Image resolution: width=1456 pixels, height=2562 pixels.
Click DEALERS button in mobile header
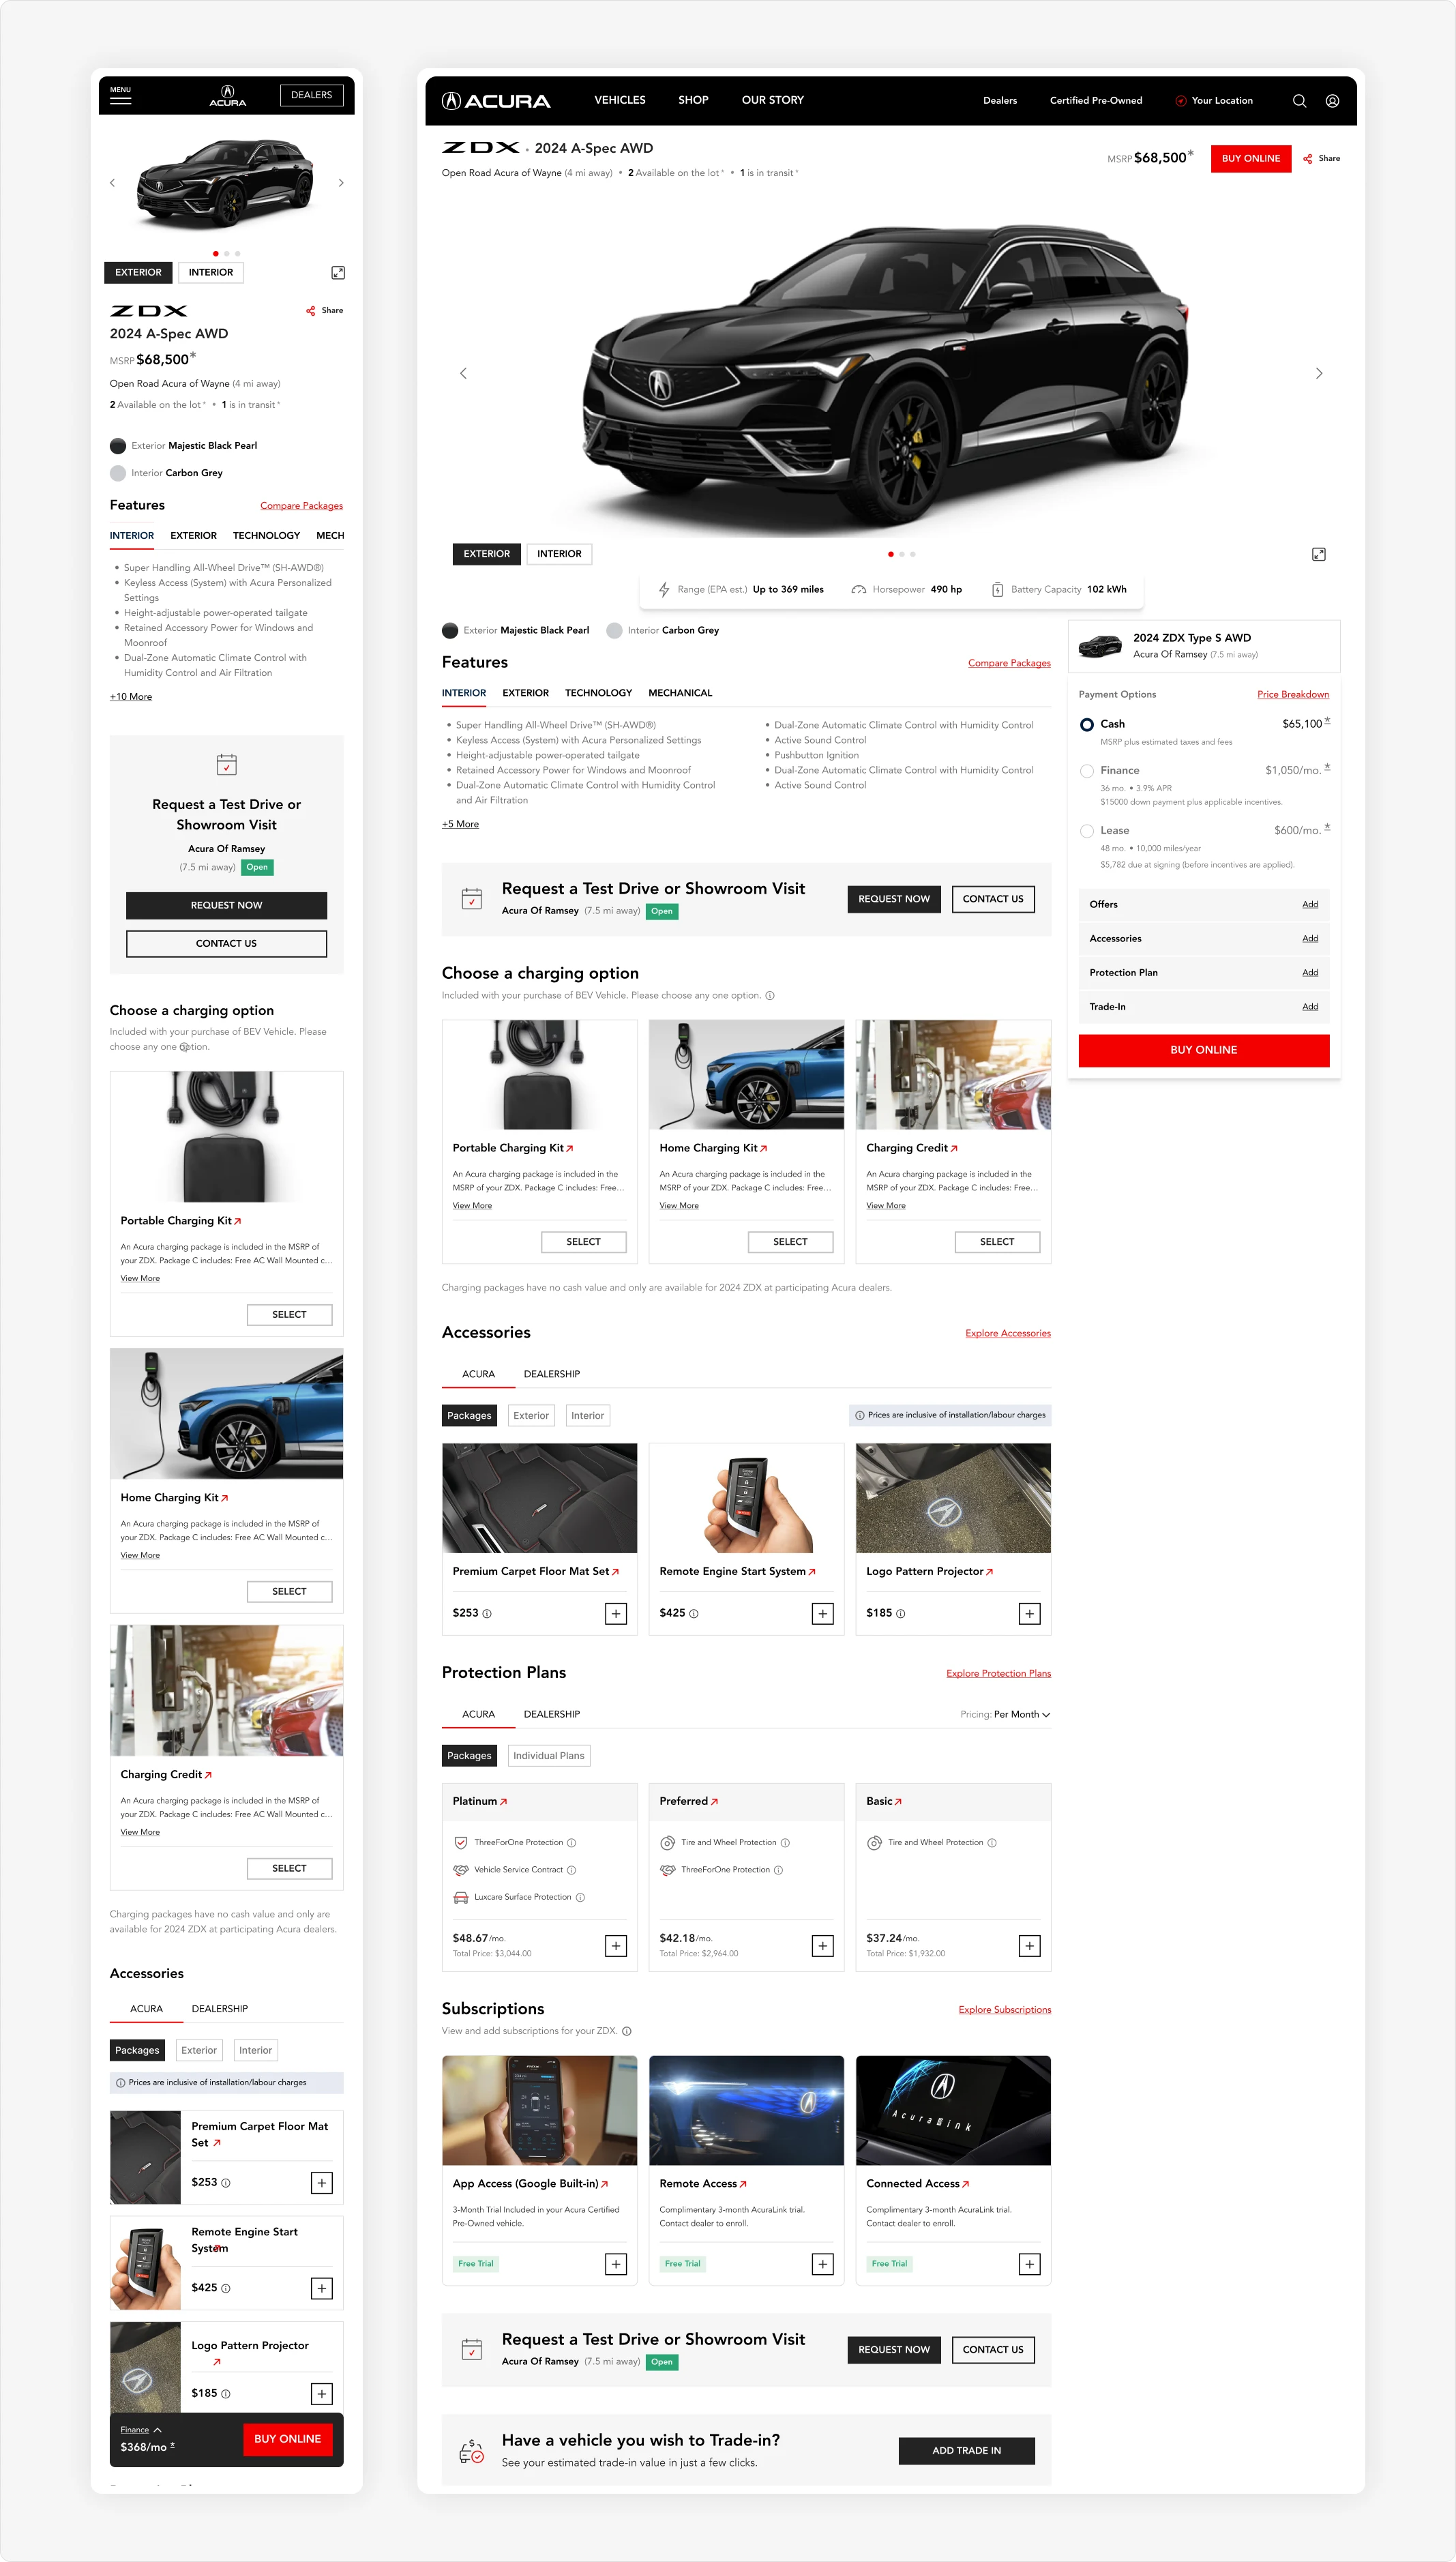click(x=311, y=95)
